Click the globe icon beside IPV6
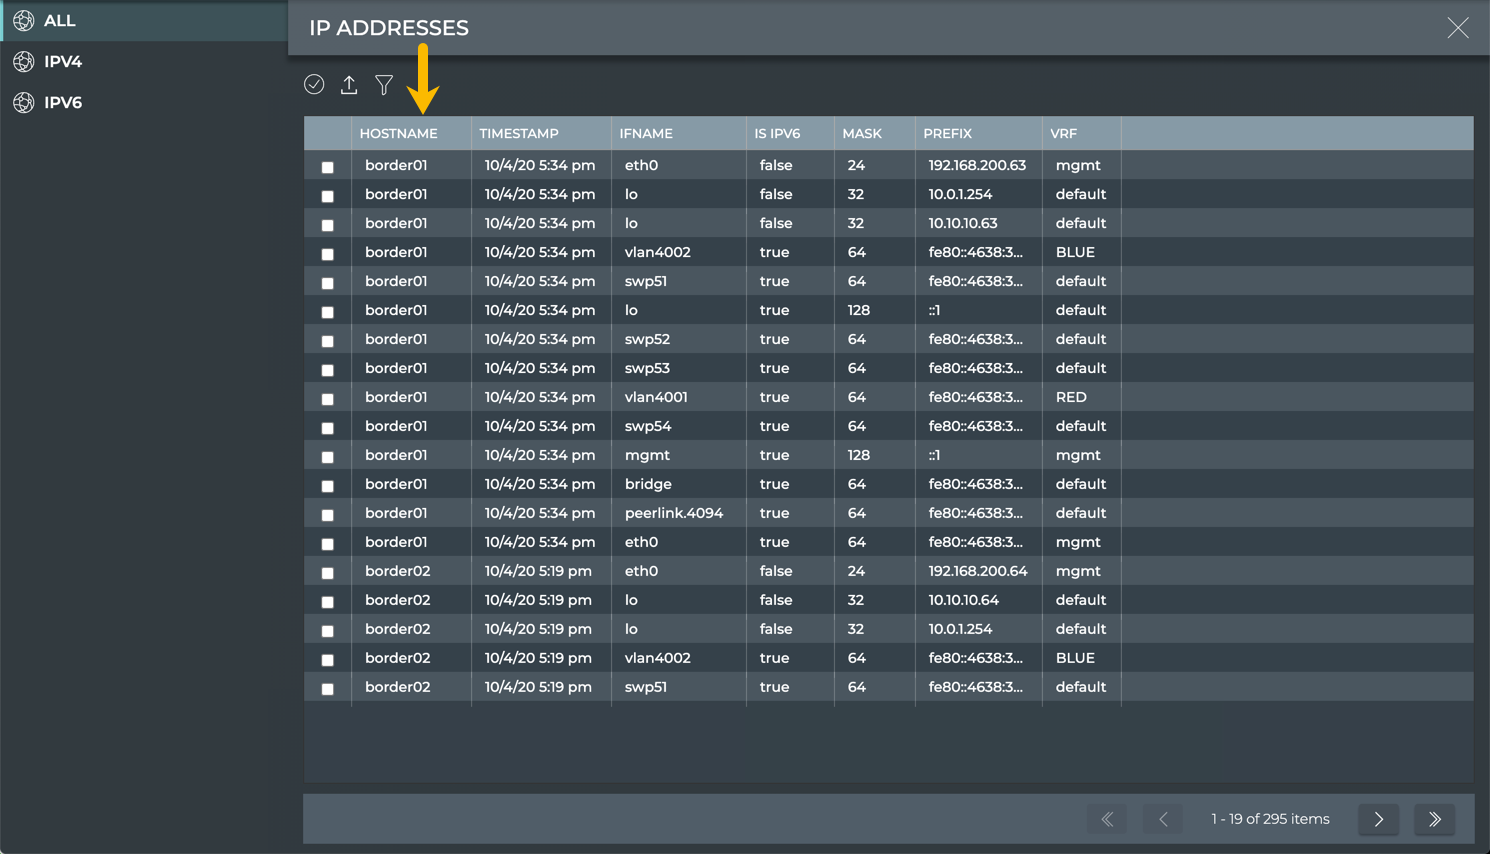Screen dimensions: 1490x854 tap(23, 102)
